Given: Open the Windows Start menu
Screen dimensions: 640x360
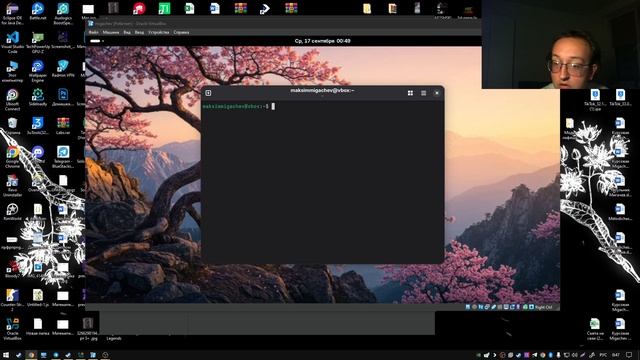Looking at the screenshot, I should pyautogui.click(x=6, y=355).
